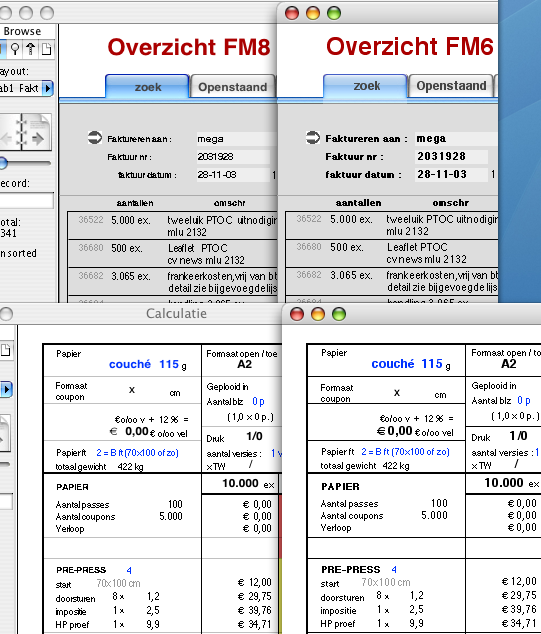Close the bottom-right calculation window
The image size is (541, 634).
297,314
